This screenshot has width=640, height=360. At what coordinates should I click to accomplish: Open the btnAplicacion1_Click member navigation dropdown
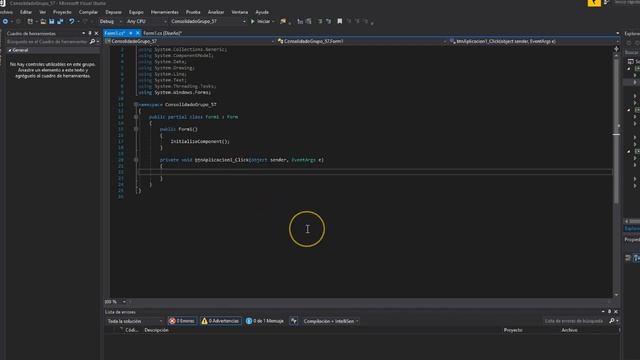(534, 41)
